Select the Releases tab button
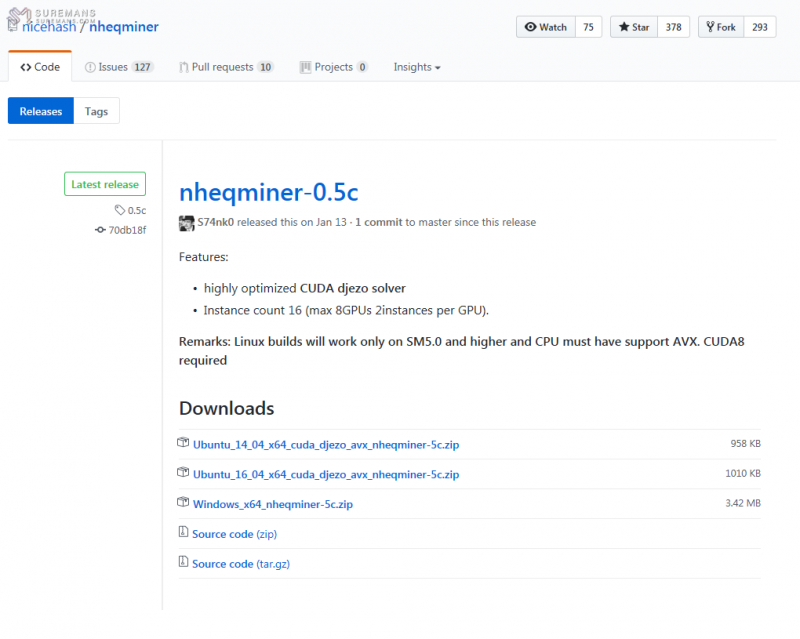 (x=41, y=111)
